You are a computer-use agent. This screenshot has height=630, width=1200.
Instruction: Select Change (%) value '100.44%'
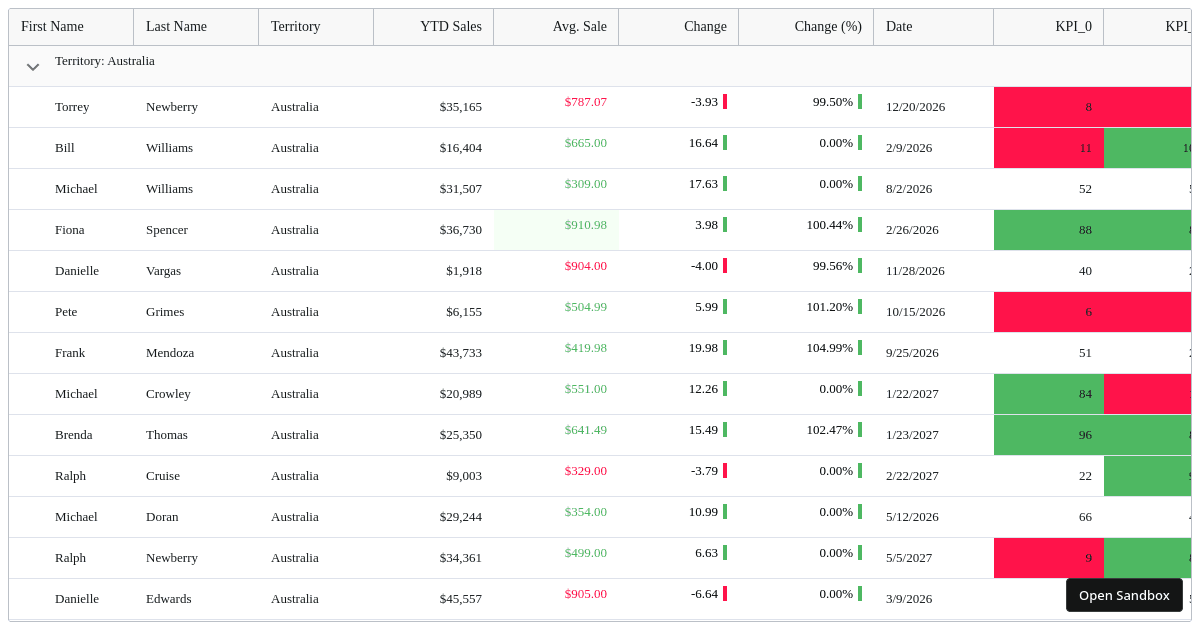tap(830, 225)
